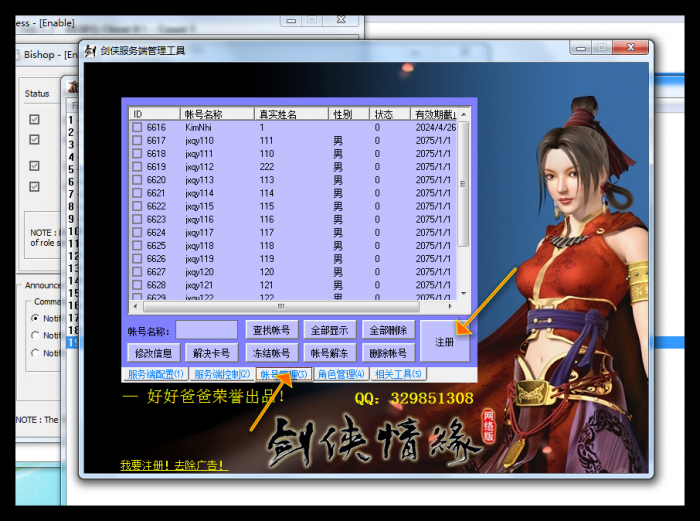Click the 性别 column header
Viewport: 700px width, 521px height.
point(349,114)
